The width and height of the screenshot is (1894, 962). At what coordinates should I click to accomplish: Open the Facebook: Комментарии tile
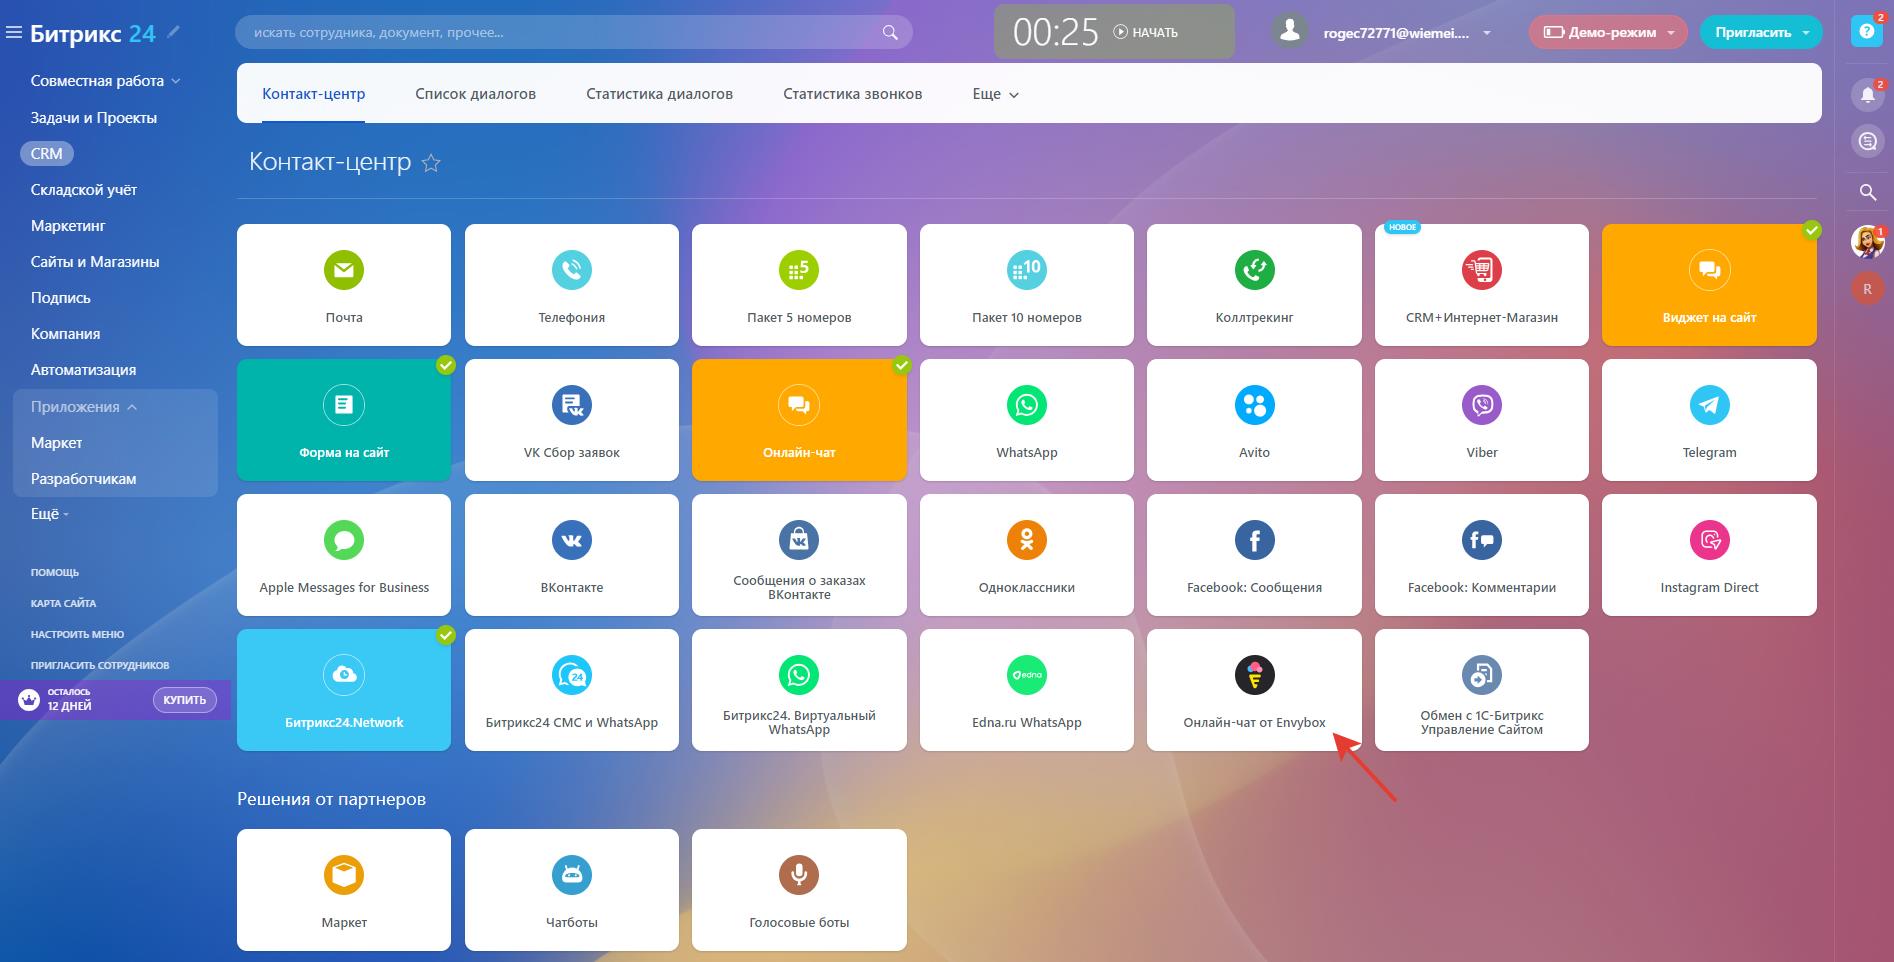(x=1482, y=555)
